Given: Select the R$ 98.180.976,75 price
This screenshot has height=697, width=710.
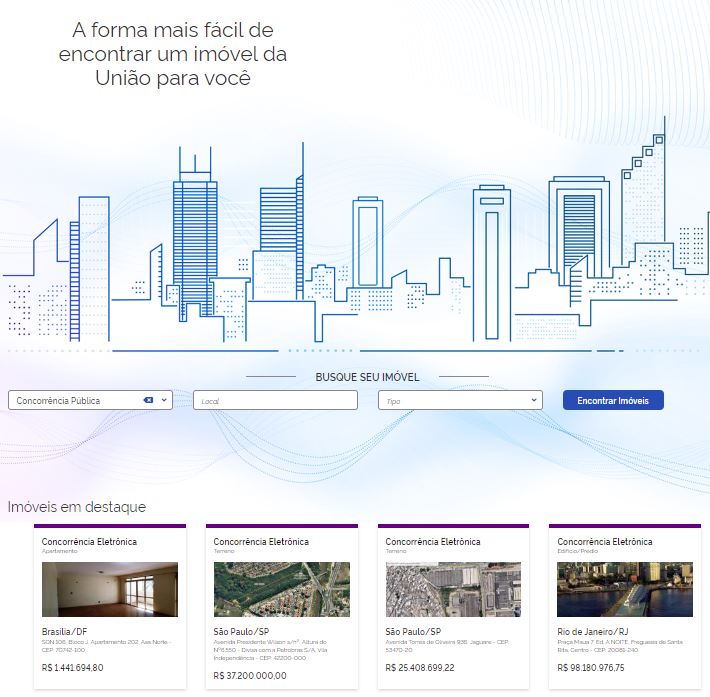Looking at the screenshot, I should (x=593, y=667).
